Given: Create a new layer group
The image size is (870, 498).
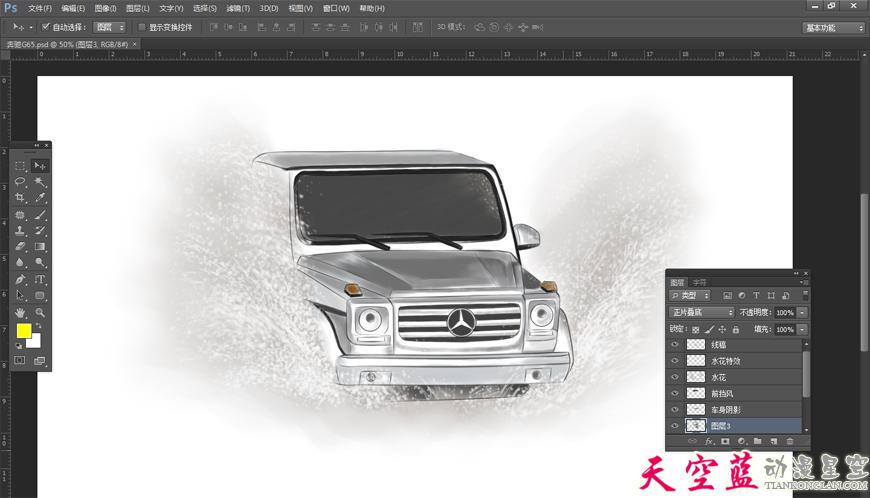Looking at the screenshot, I should pyautogui.click(x=757, y=441).
